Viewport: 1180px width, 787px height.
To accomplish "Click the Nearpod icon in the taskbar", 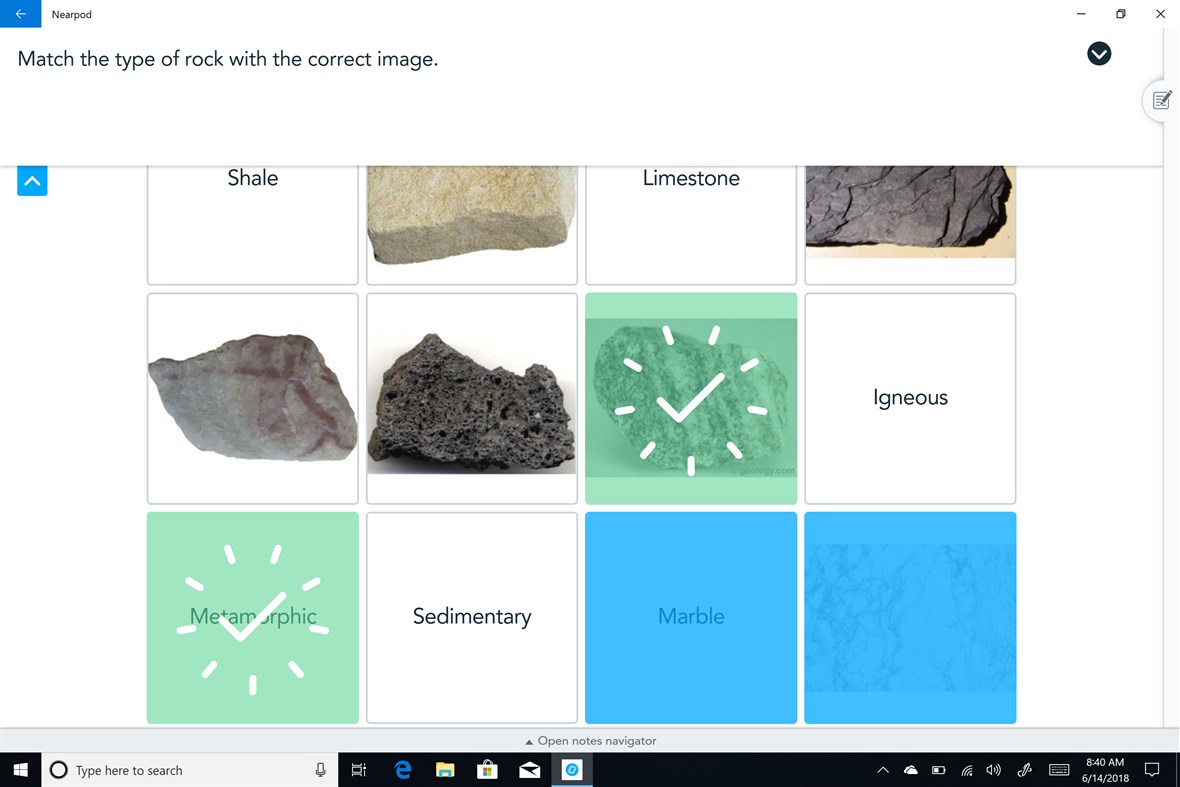I will pos(572,770).
